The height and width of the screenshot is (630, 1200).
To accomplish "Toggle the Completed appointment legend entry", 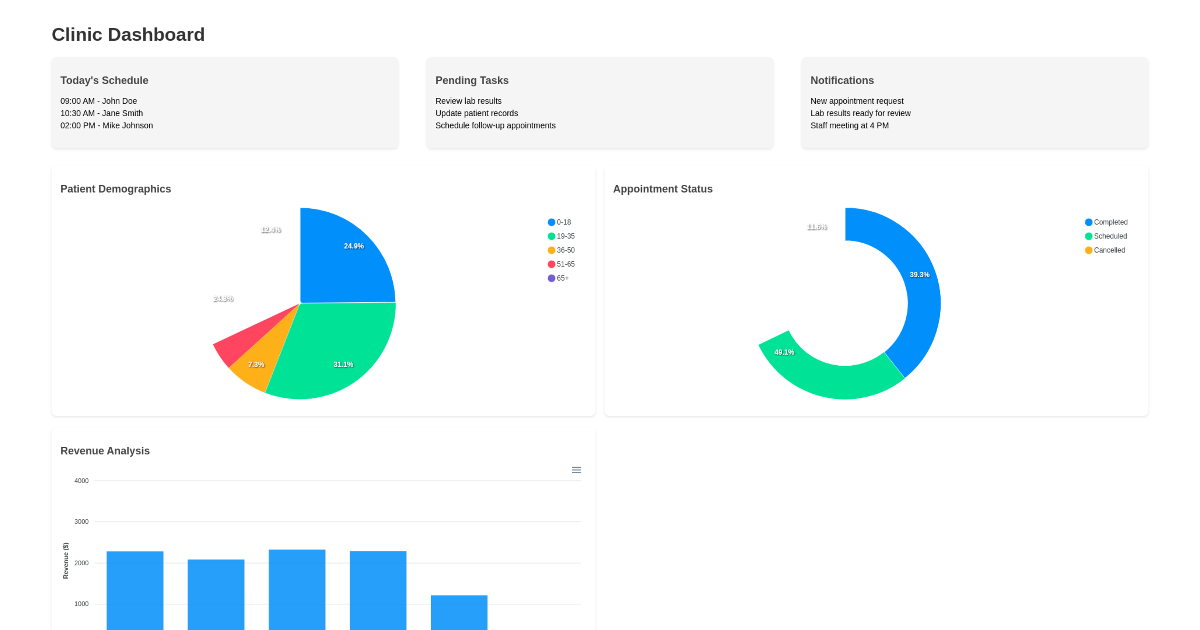I will (1105, 222).
